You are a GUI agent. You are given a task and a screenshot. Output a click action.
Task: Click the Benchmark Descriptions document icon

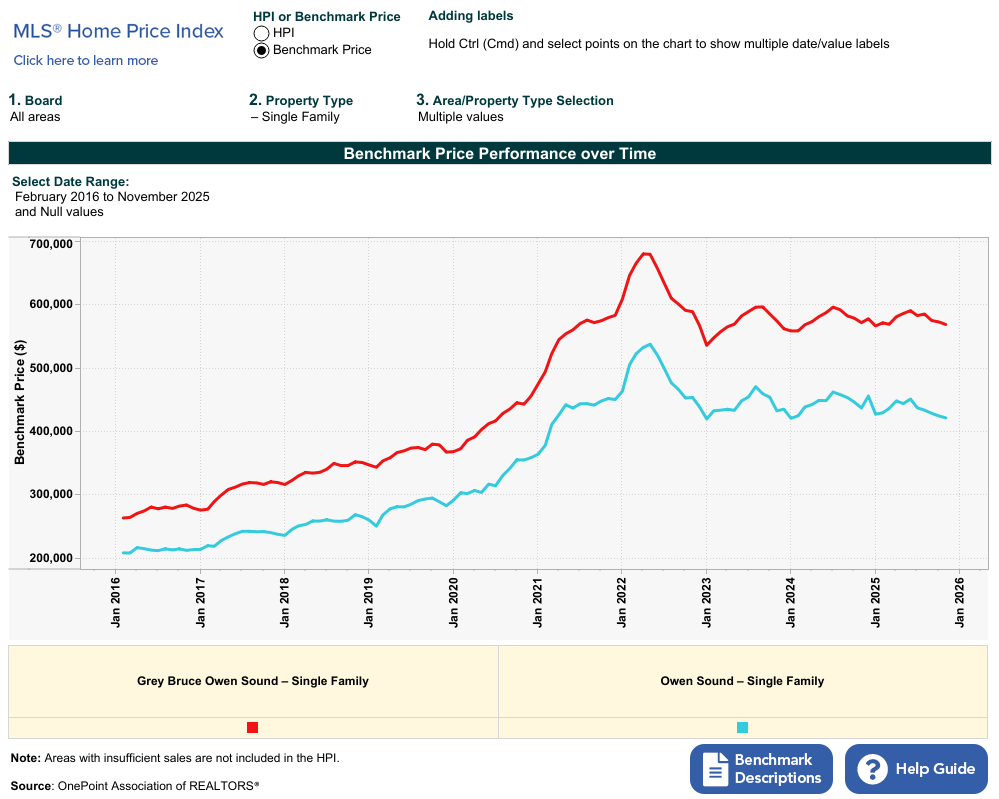pos(715,769)
